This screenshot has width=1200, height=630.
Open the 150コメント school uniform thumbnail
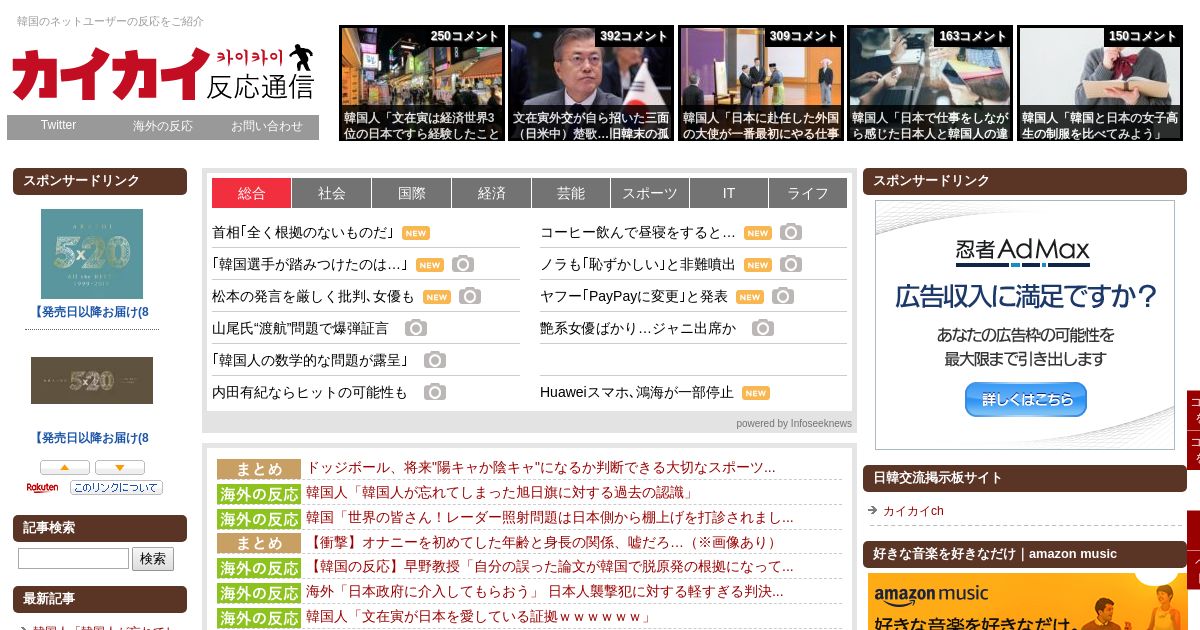click(1100, 83)
